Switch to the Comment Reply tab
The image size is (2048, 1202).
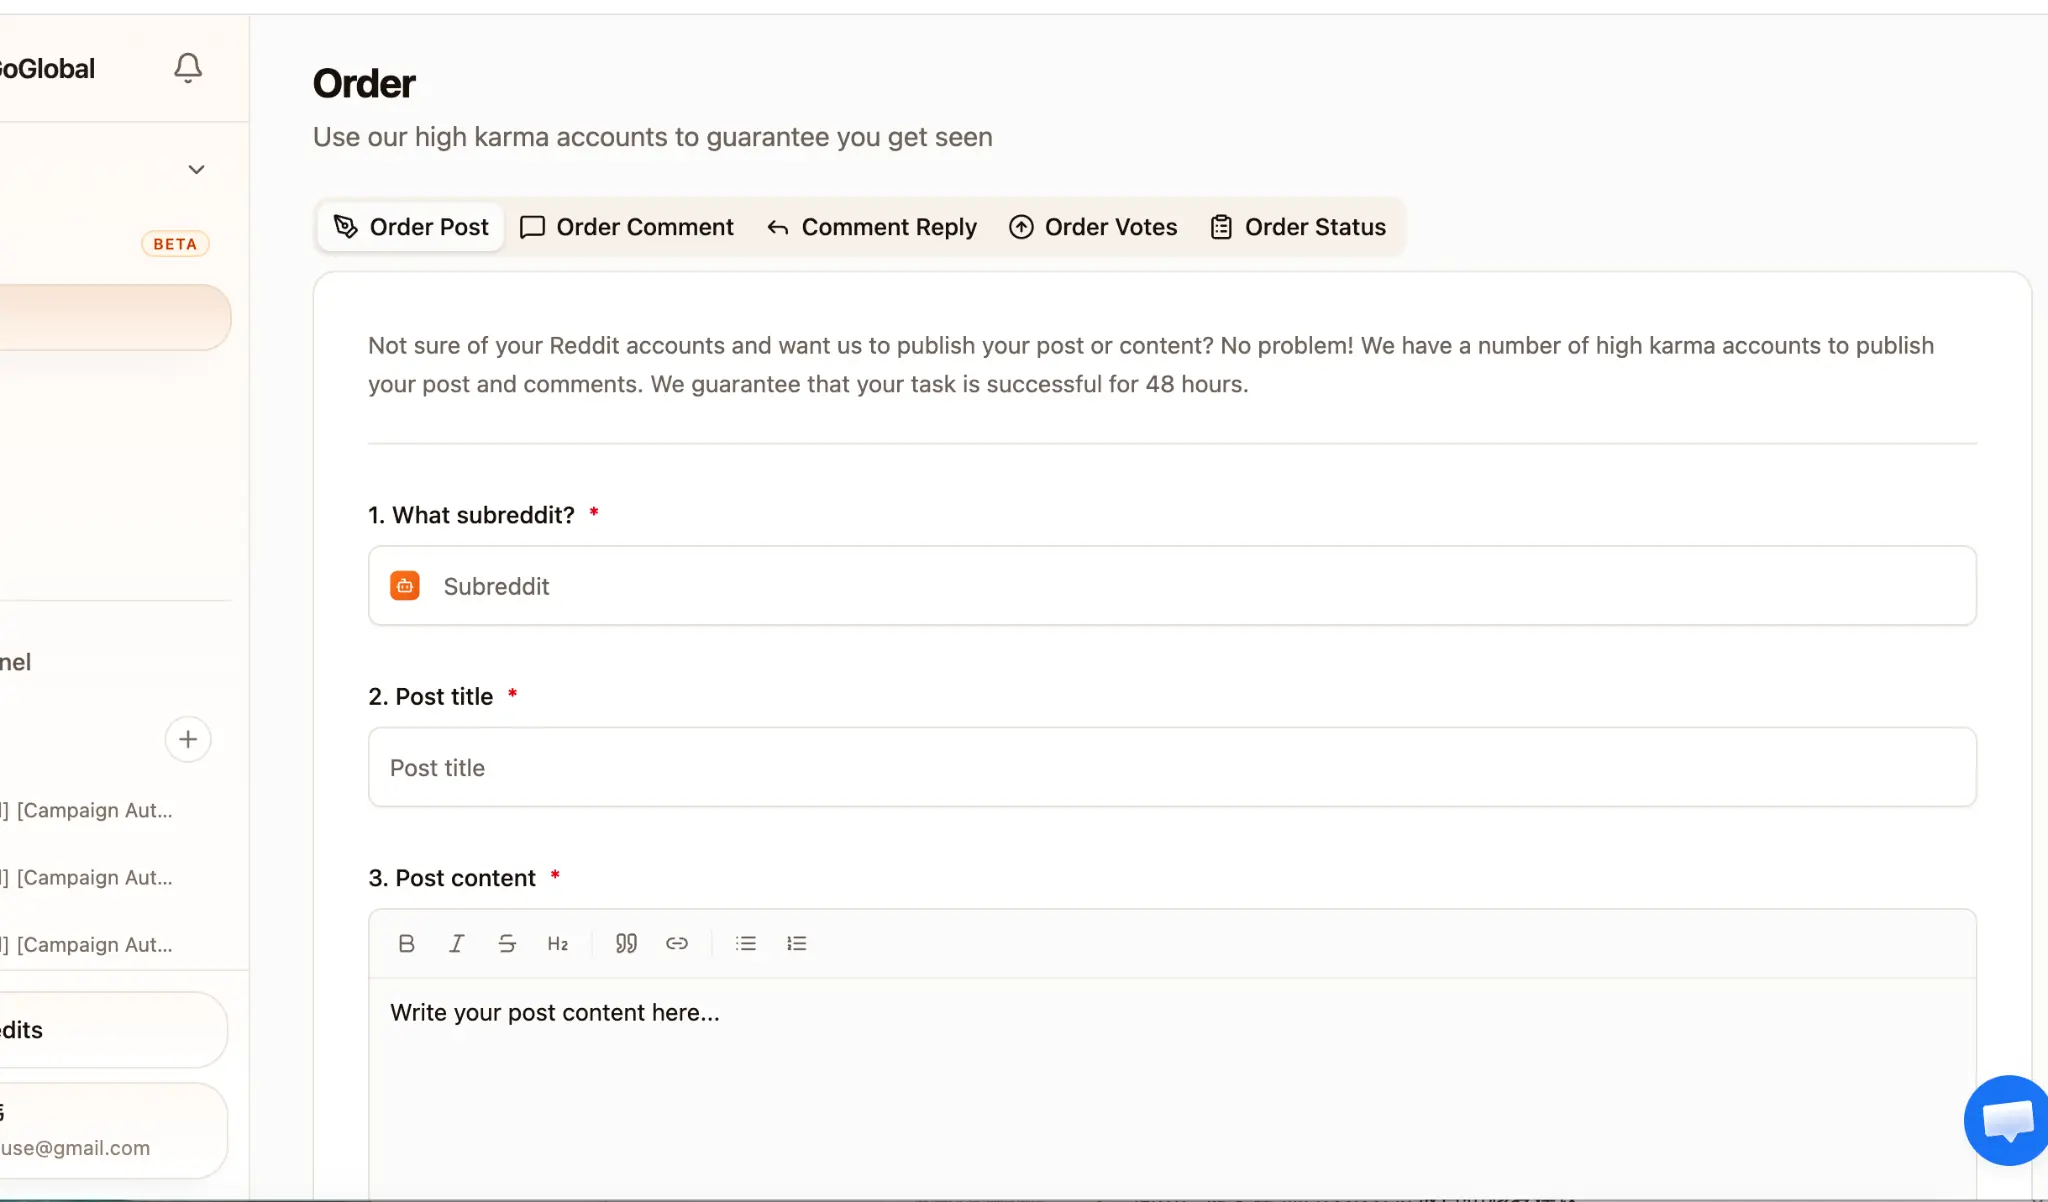[872, 227]
